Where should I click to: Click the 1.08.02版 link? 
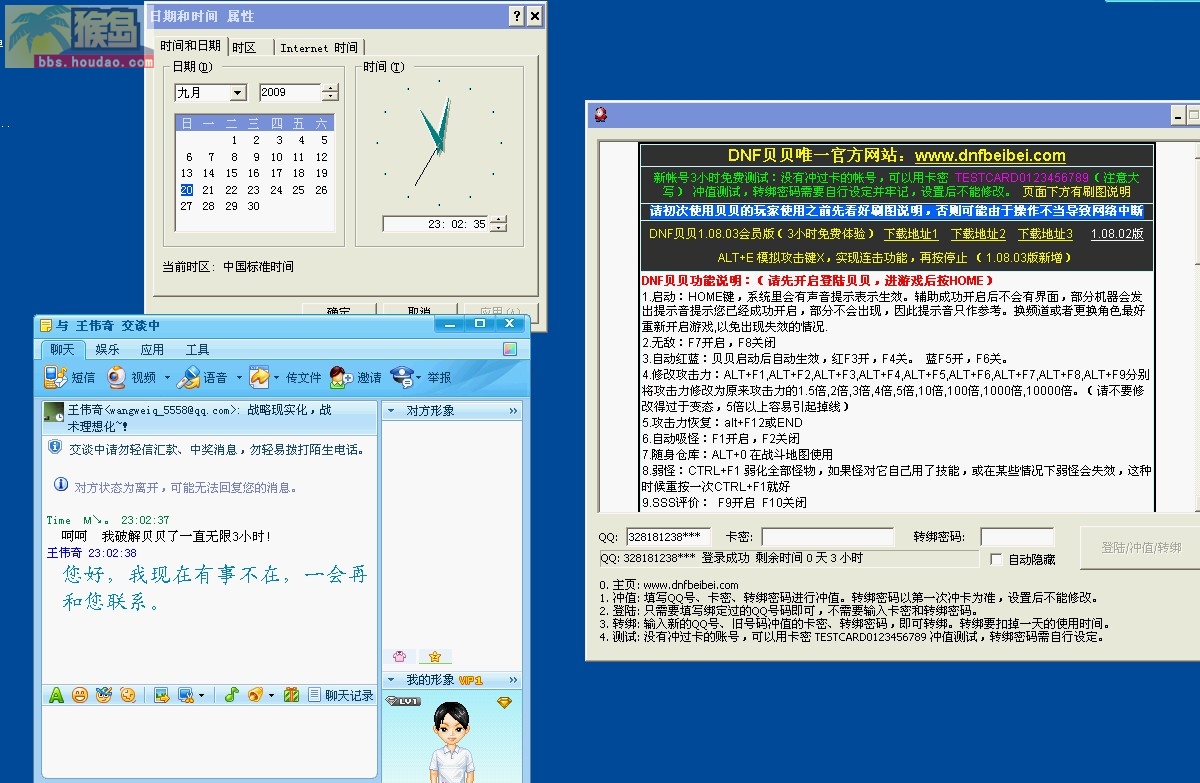click(x=1117, y=234)
